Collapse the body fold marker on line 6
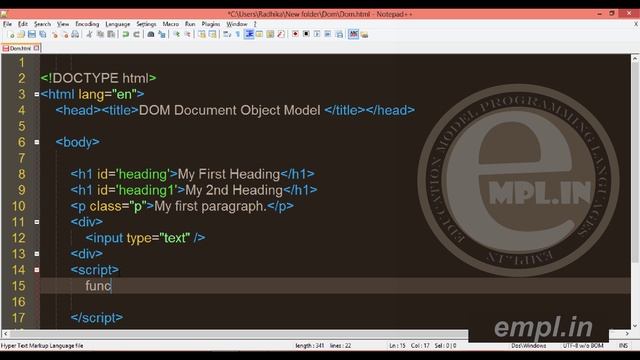640x360 pixels. pos(37,142)
